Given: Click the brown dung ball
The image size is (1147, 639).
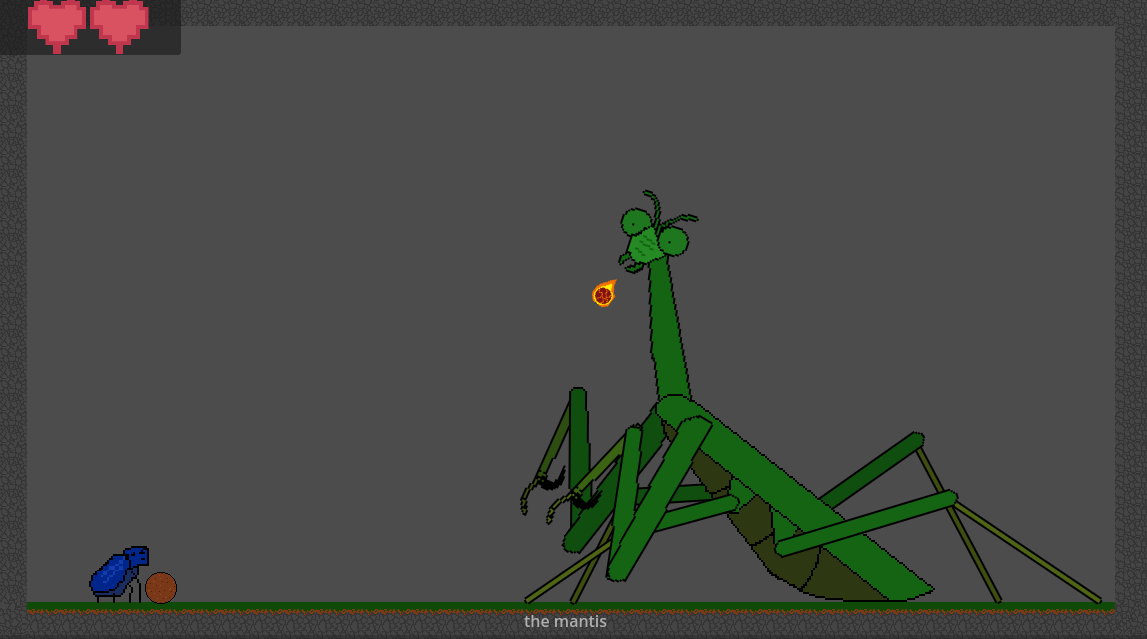Looking at the screenshot, I should coord(161,588).
